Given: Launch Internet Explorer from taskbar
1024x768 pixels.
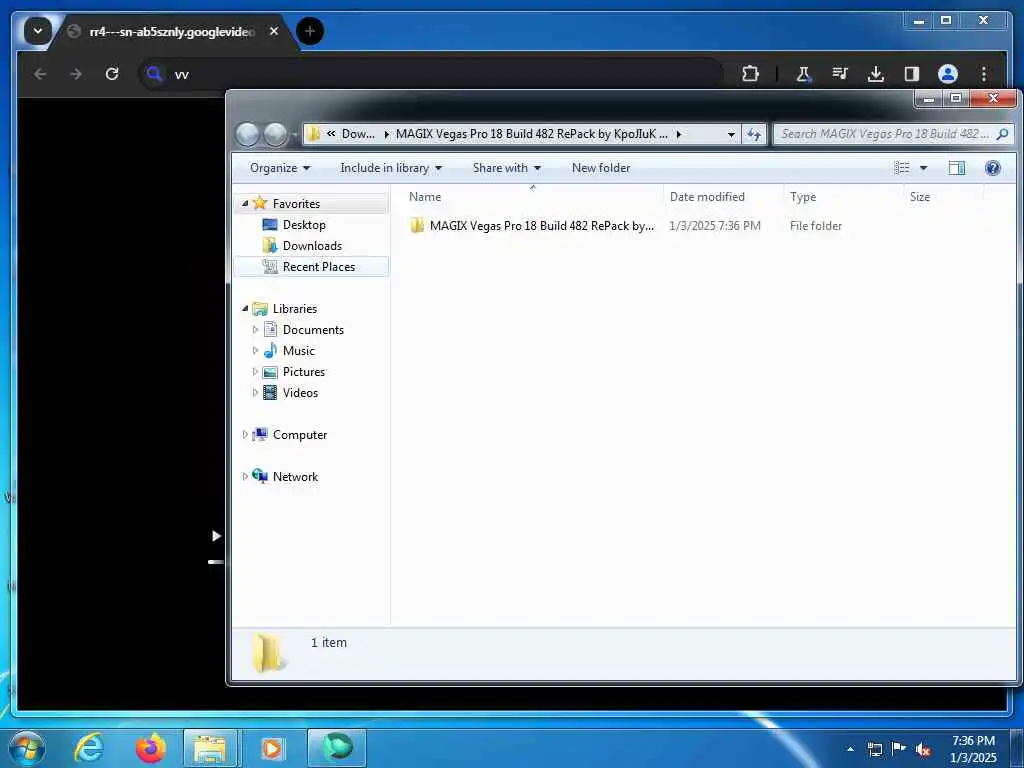Looking at the screenshot, I should click(89, 748).
